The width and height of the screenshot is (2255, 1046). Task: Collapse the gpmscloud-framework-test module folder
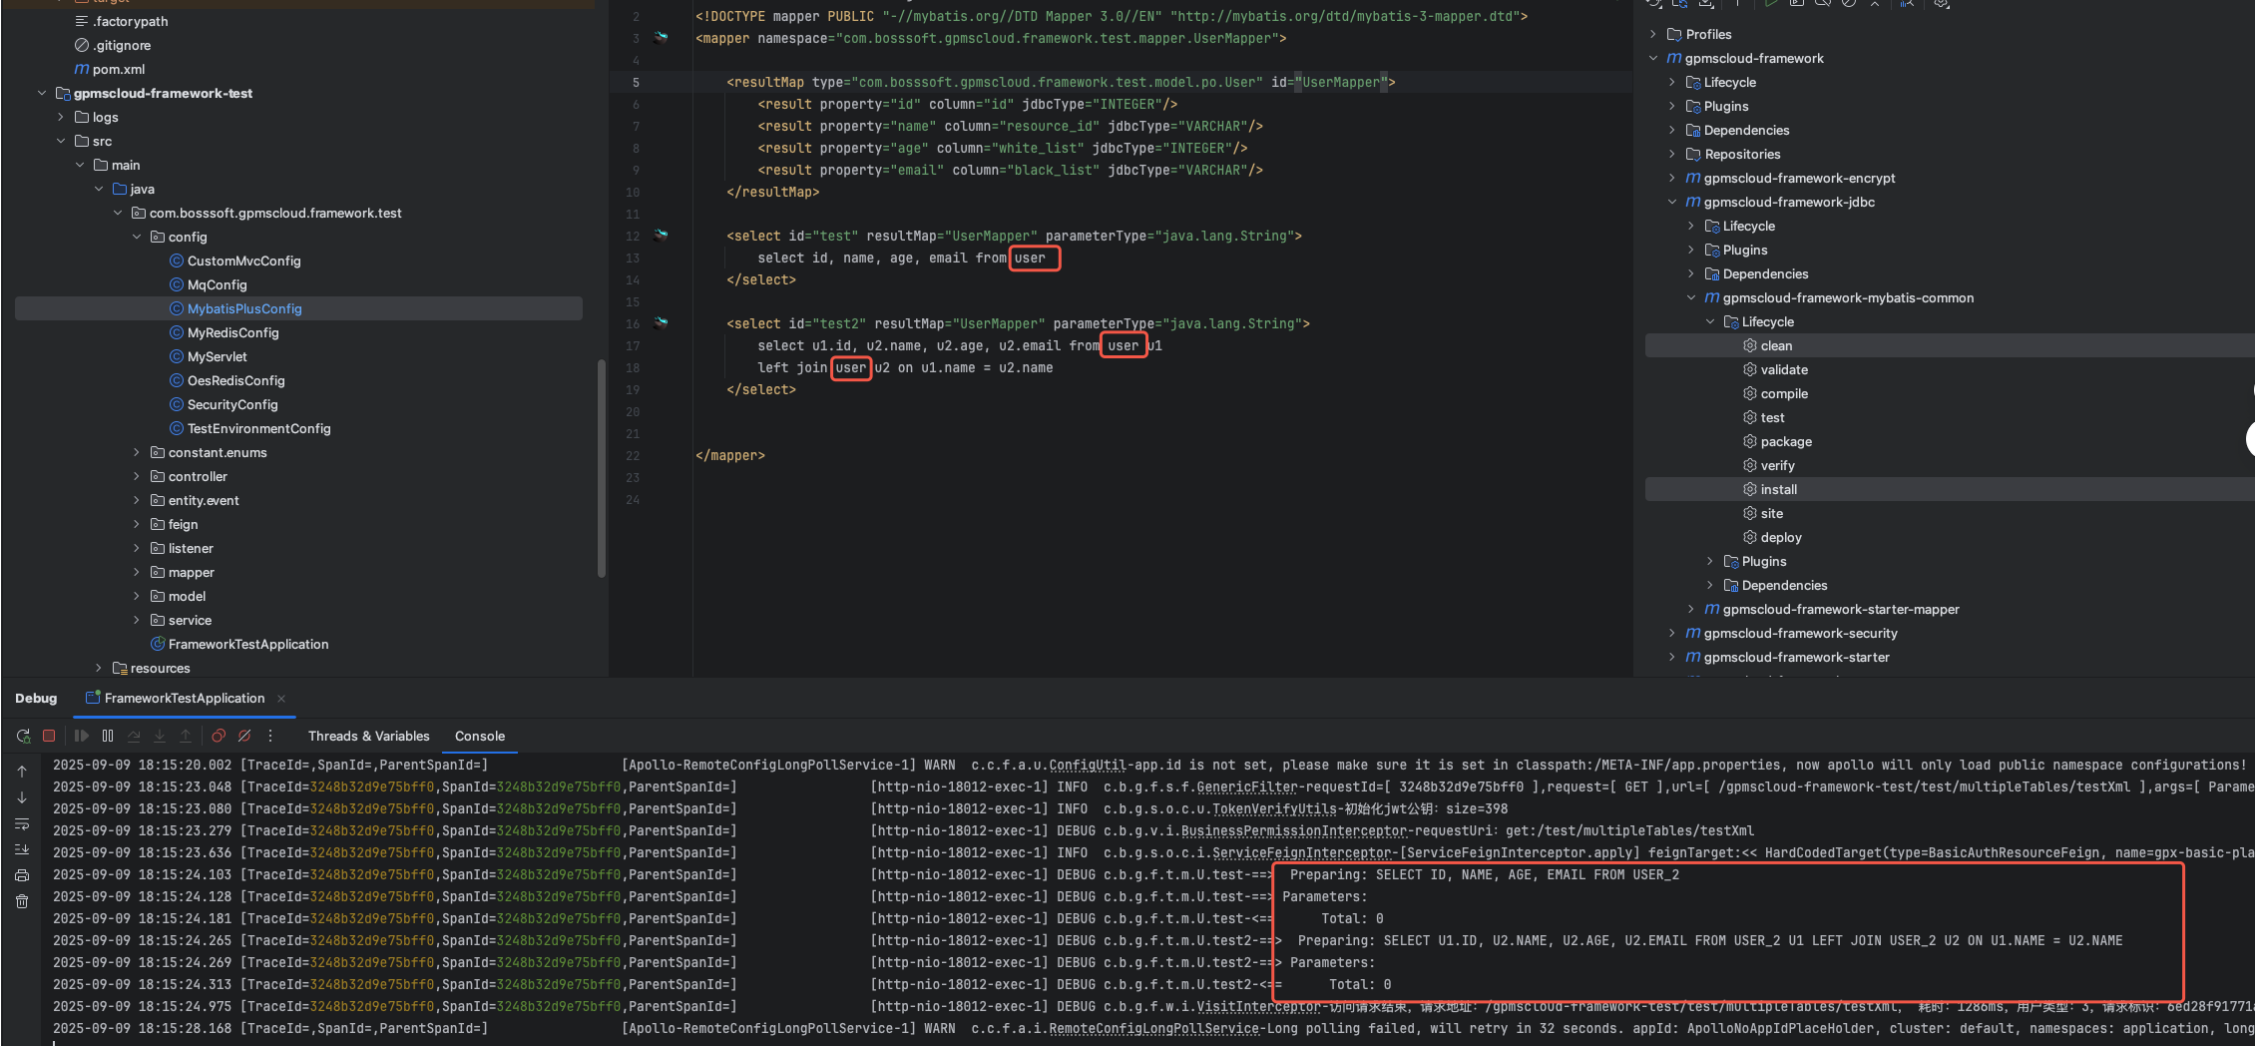point(42,93)
